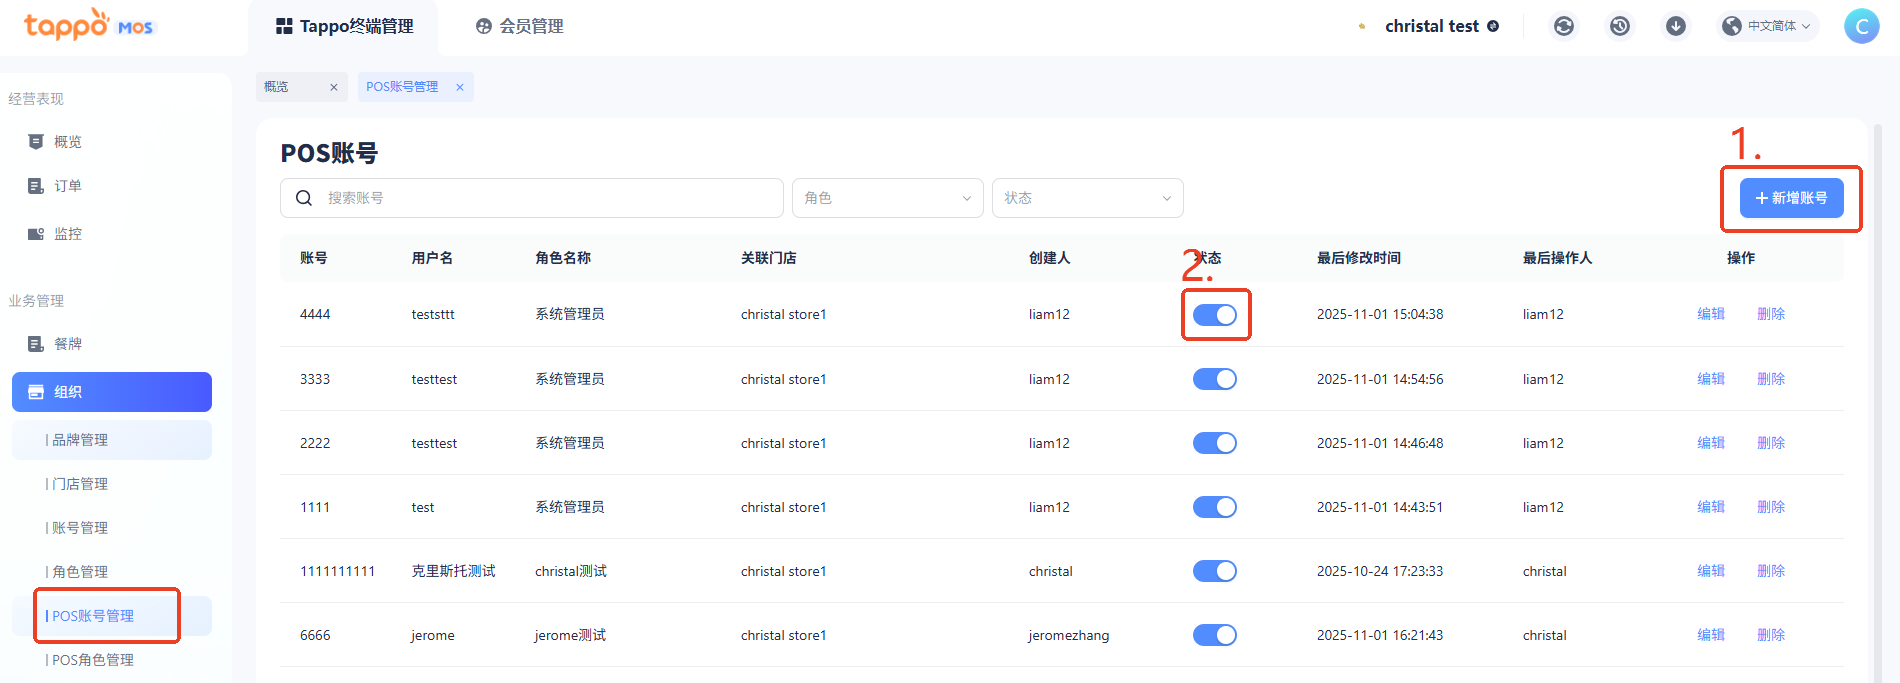Screen dimensions: 1900x683
Task: Click the refresh icon in top bar
Action: (1564, 26)
